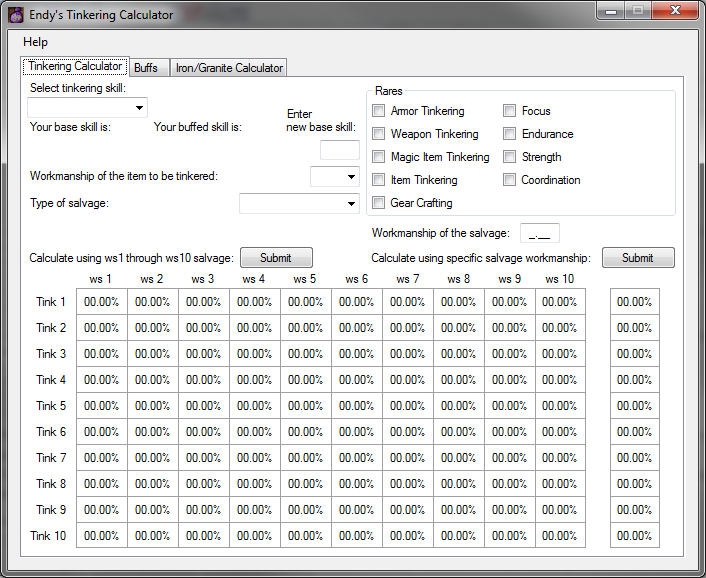This screenshot has height=578, width=706.
Task: Click the salvage workmanship input box
Action: (x=539, y=233)
